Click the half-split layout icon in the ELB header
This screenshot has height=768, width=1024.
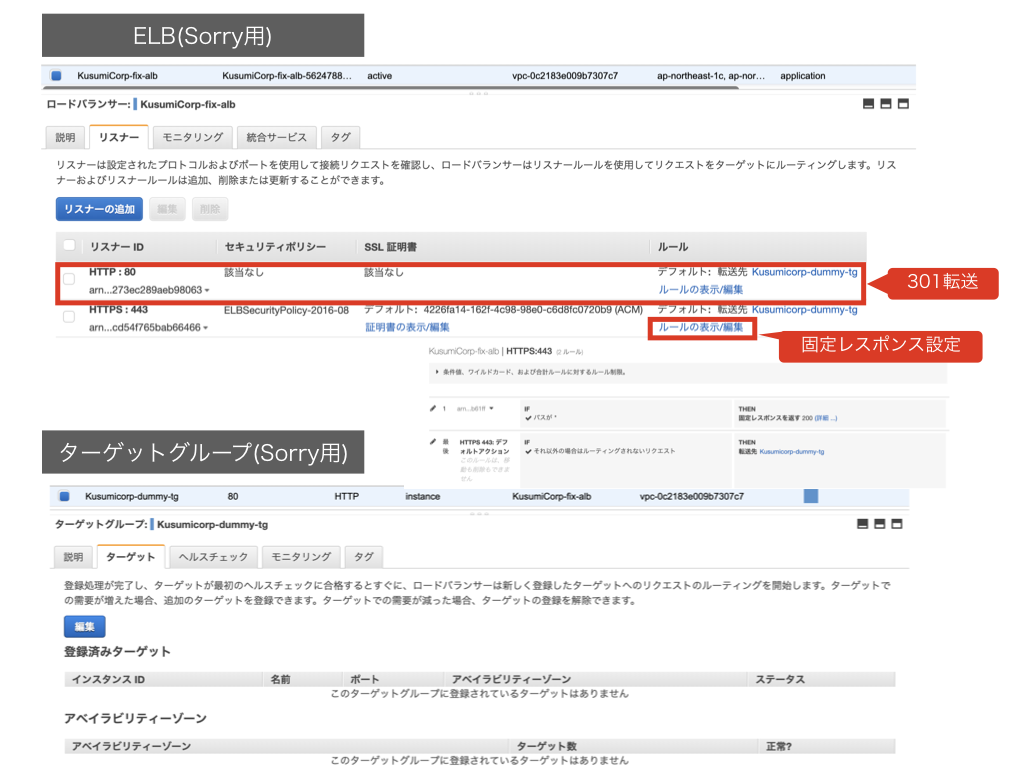[884, 104]
